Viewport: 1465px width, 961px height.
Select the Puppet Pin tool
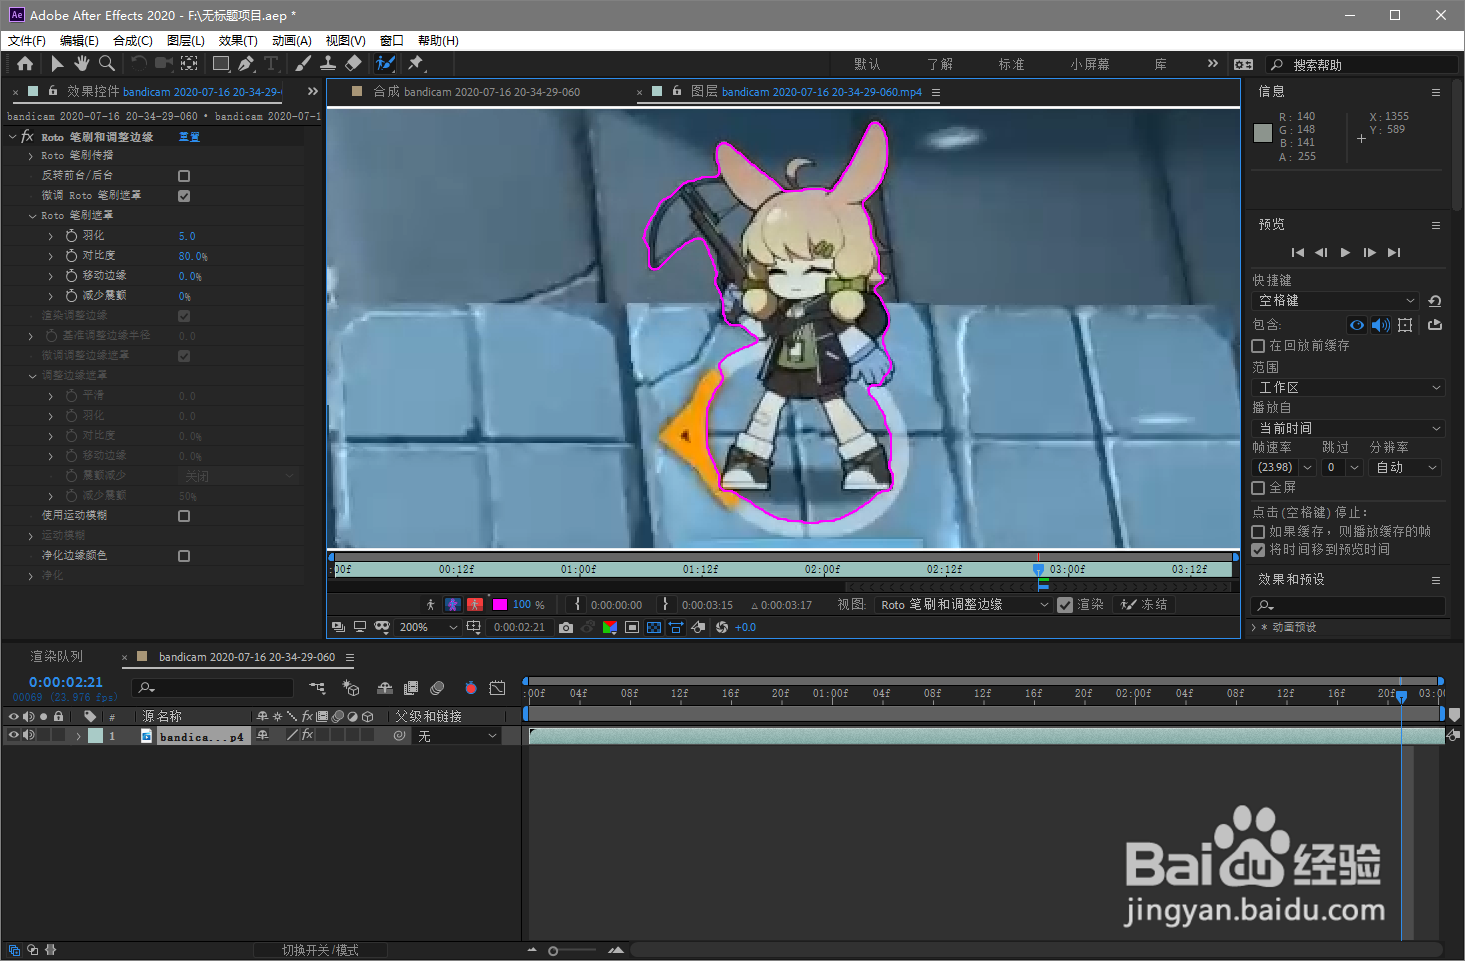(415, 63)
